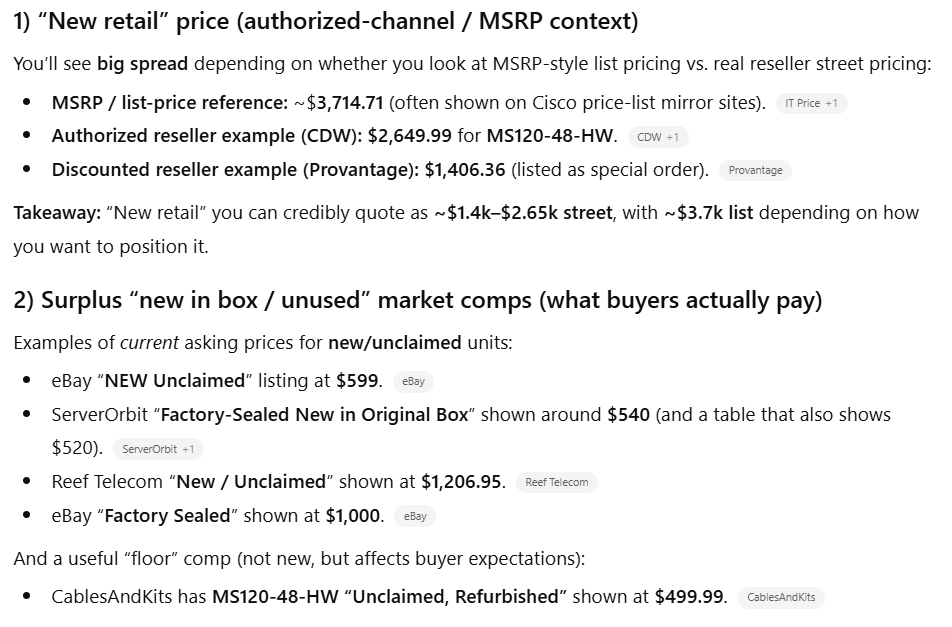Click the Reef Telecom citation chip
952x627 pixels.
[557, 483]
